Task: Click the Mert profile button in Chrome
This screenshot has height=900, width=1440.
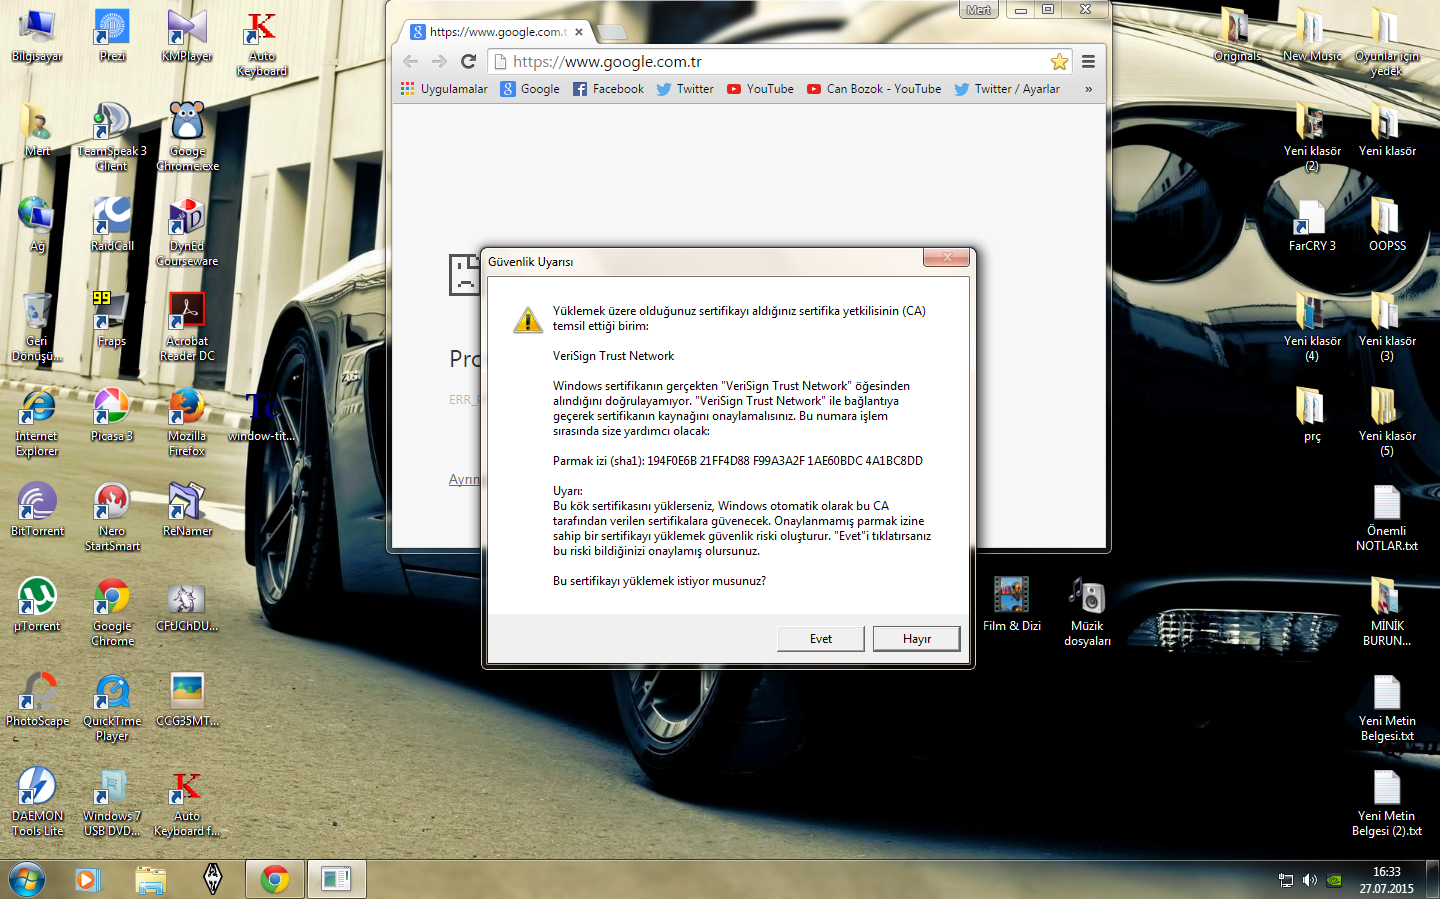Action: [979, 10]
